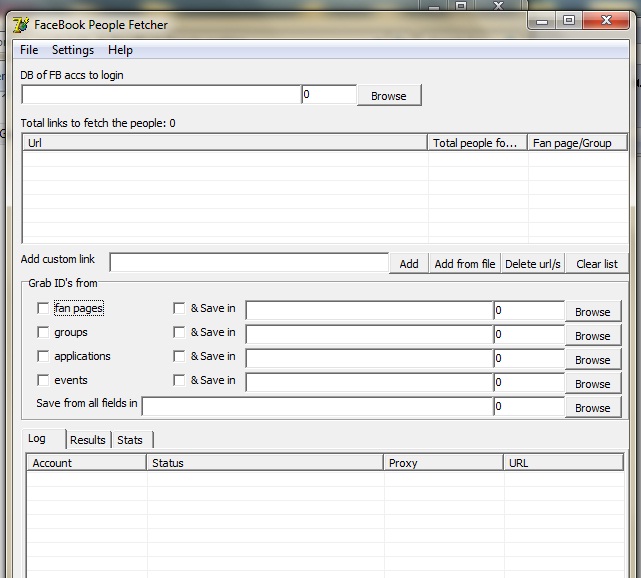This screenshot has width=641, height=578.
Task: Click Clear list button
Action: click(597, 264)
